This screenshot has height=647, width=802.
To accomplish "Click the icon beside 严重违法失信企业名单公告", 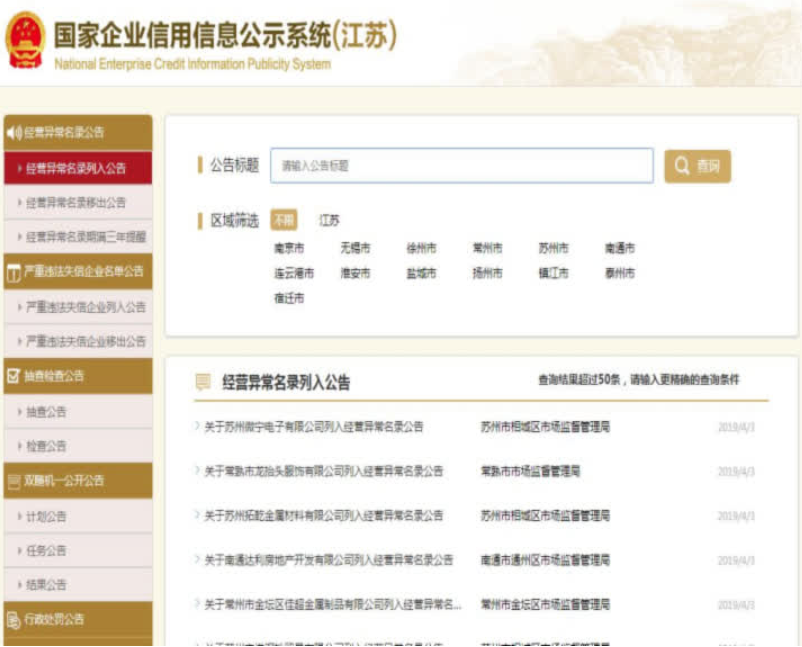I will tap(13, 271).
